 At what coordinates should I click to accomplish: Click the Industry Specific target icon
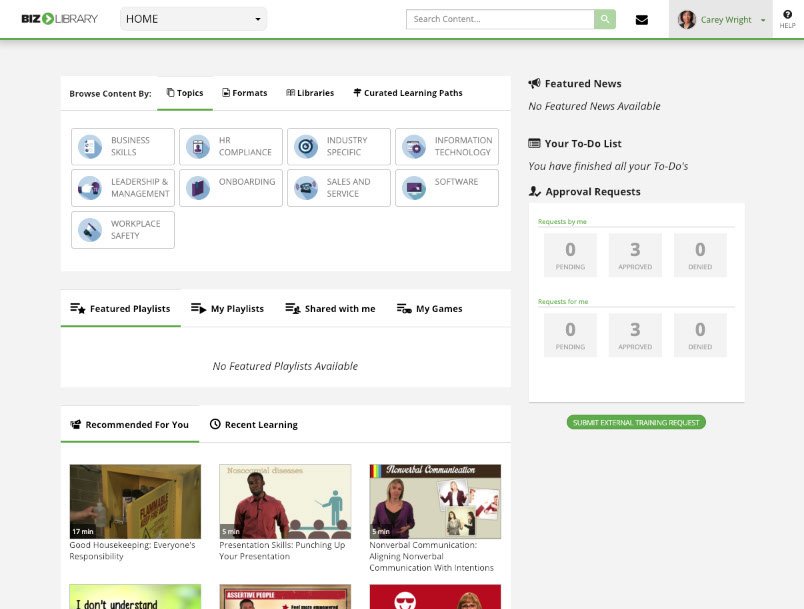click(306, 147)
